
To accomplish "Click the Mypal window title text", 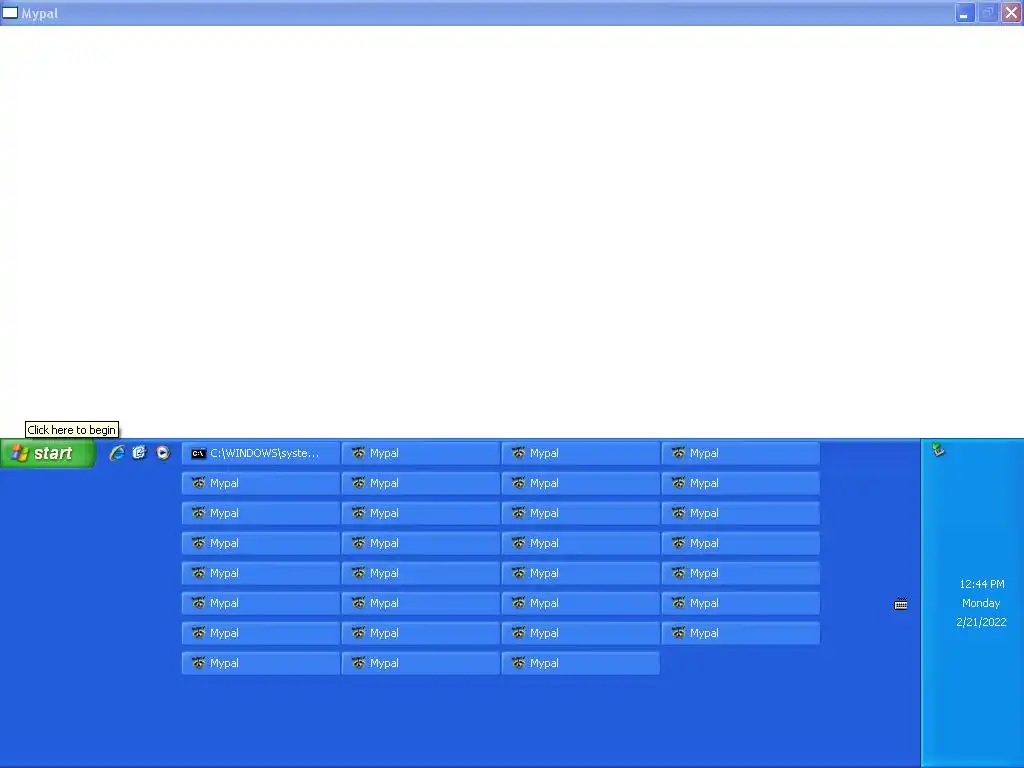I will 40,13.
